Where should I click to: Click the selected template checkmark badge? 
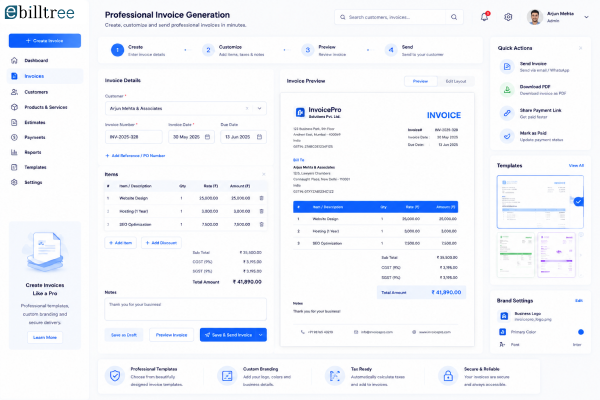click(579, 201)
